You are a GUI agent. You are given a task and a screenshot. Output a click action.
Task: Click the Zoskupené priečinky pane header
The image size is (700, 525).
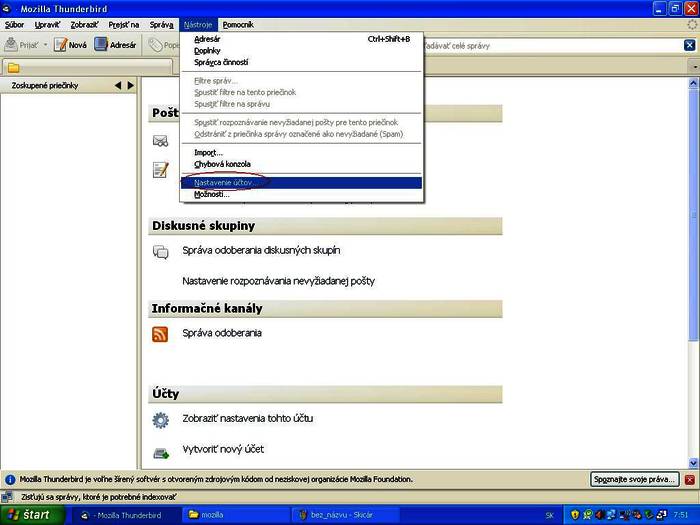click(x=68, y=85)
